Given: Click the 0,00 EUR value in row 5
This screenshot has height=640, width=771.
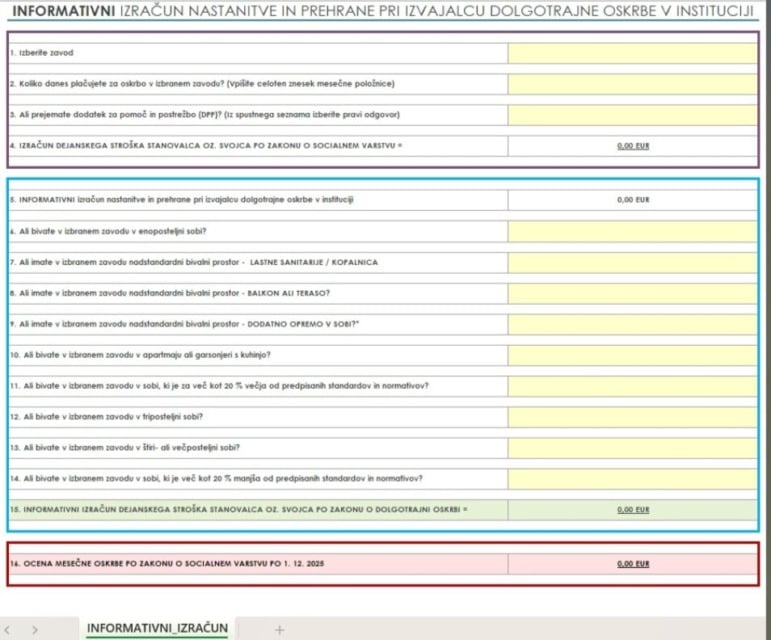Looking at the screenshot, I should (x=633, y=200).
